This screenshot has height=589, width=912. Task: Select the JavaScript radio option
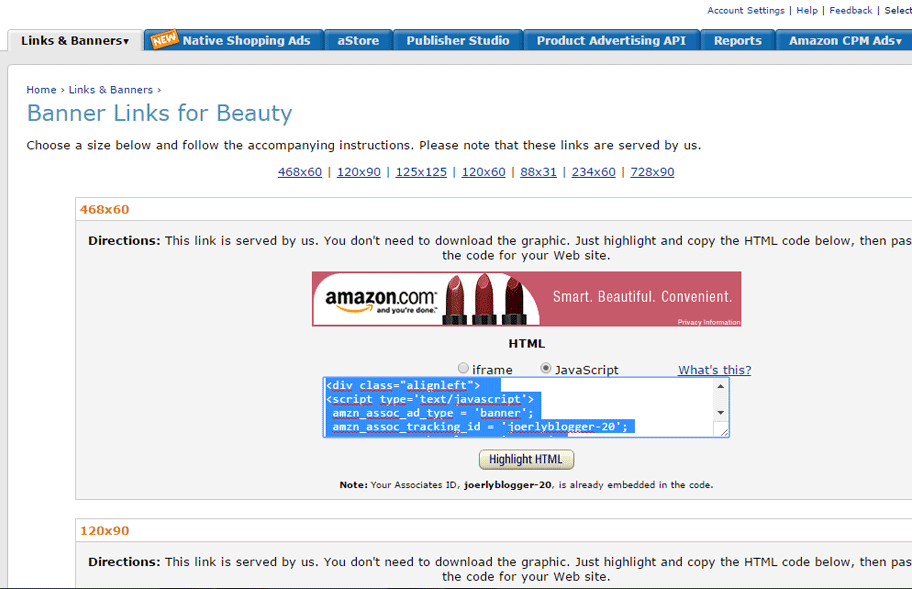[546, 368]
